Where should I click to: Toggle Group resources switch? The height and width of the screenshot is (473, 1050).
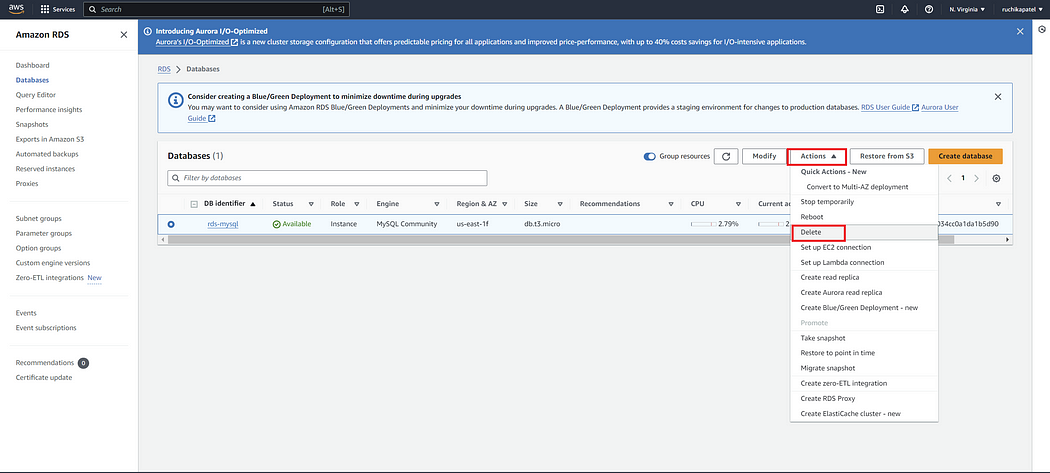point(649,156)
